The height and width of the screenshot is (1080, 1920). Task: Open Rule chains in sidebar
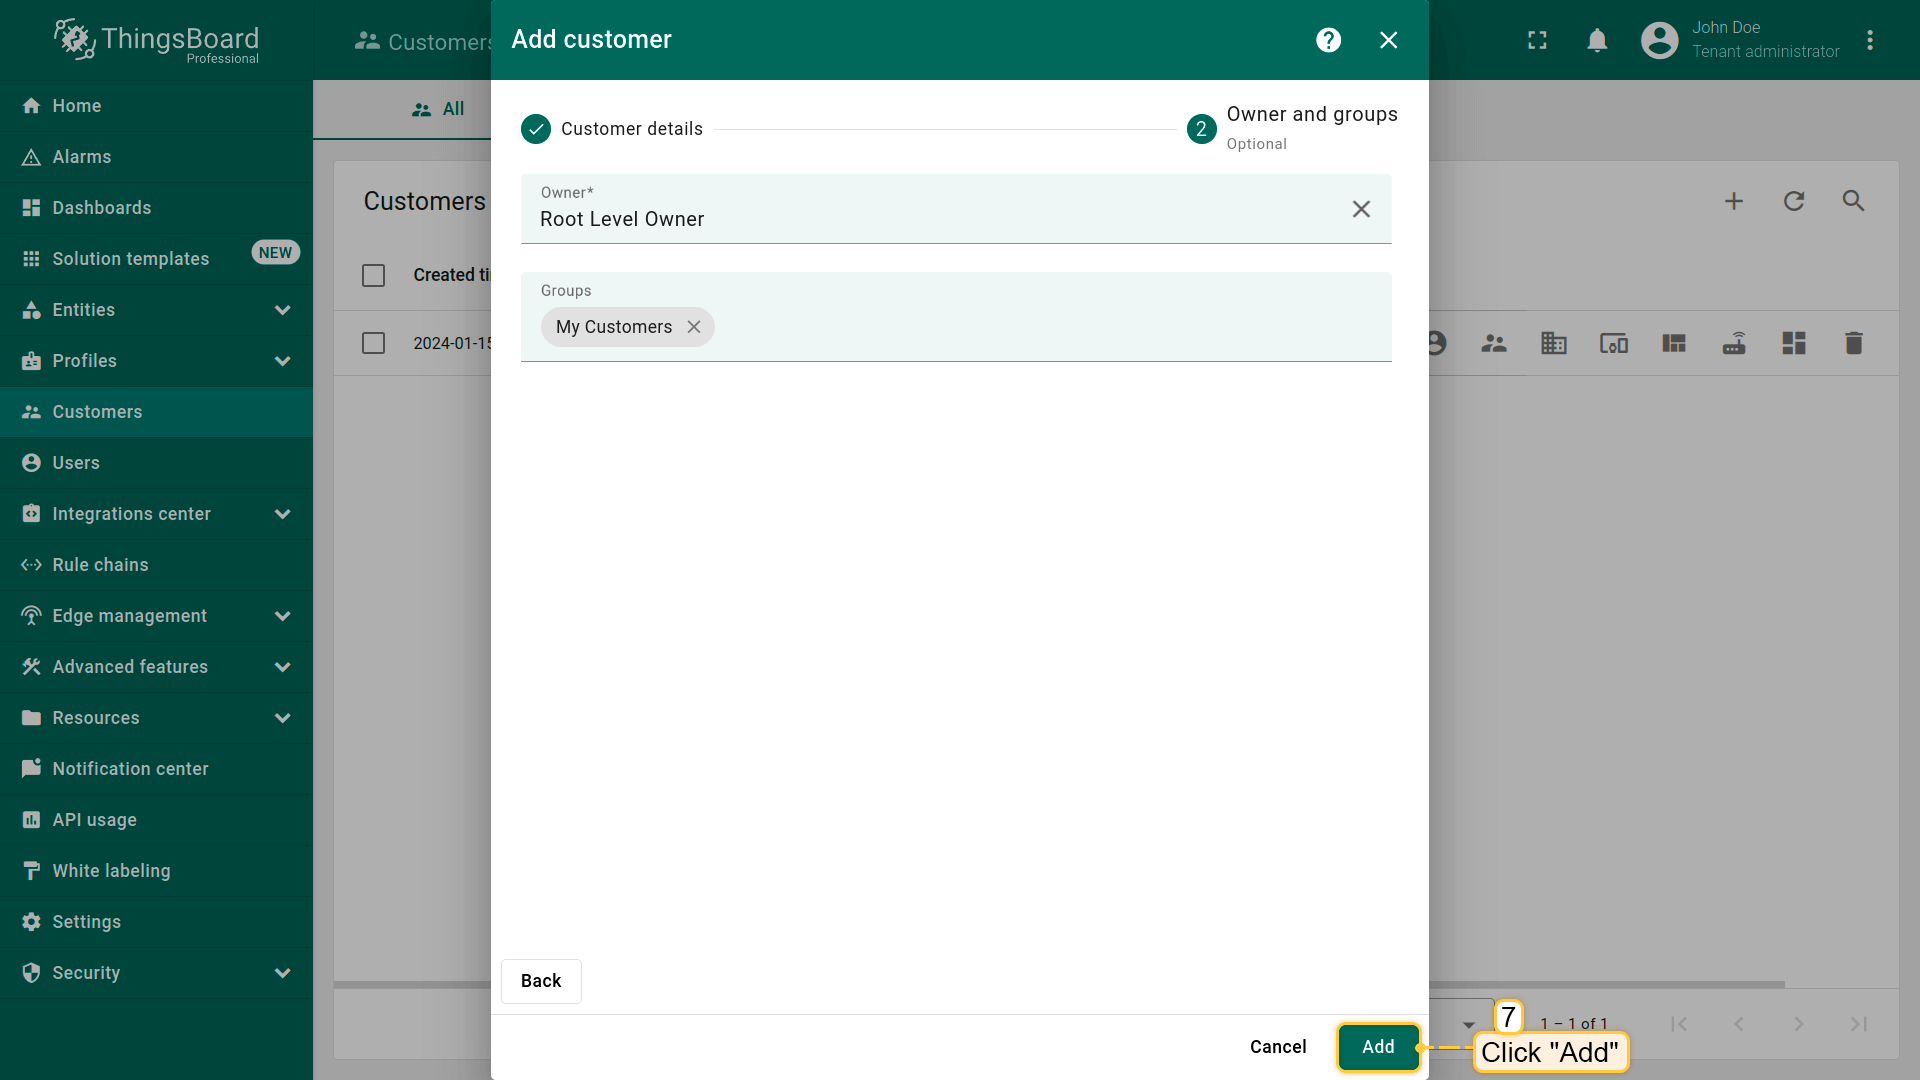click(x=100, y=565)
